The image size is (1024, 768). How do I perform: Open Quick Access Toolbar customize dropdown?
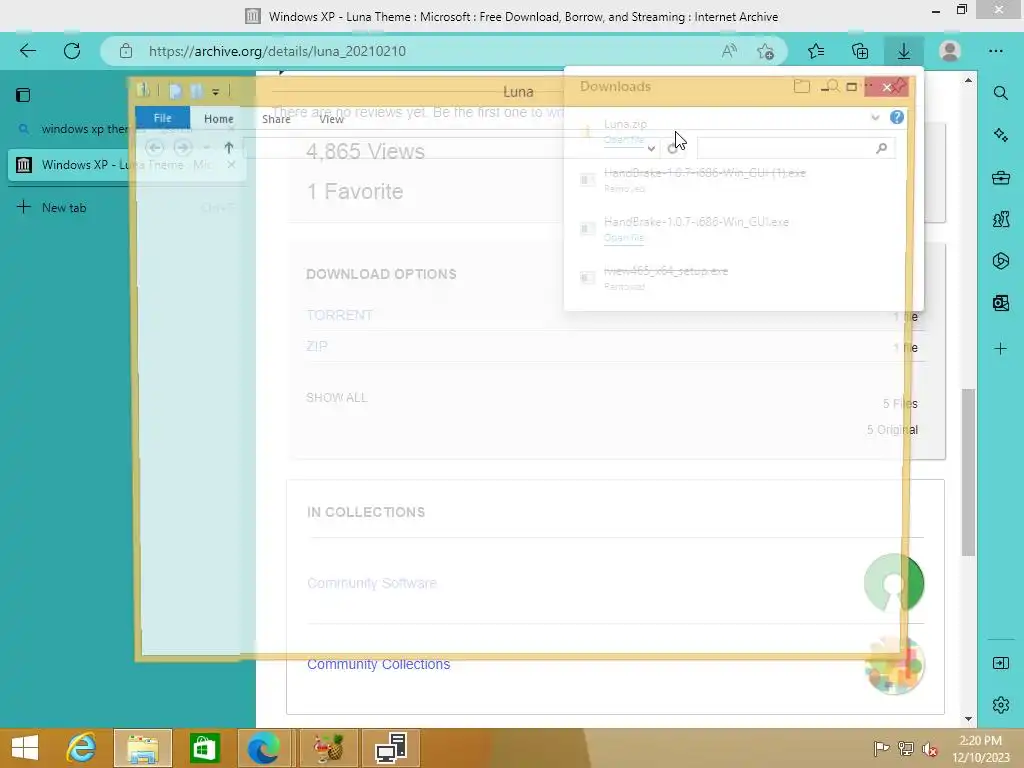216,91
